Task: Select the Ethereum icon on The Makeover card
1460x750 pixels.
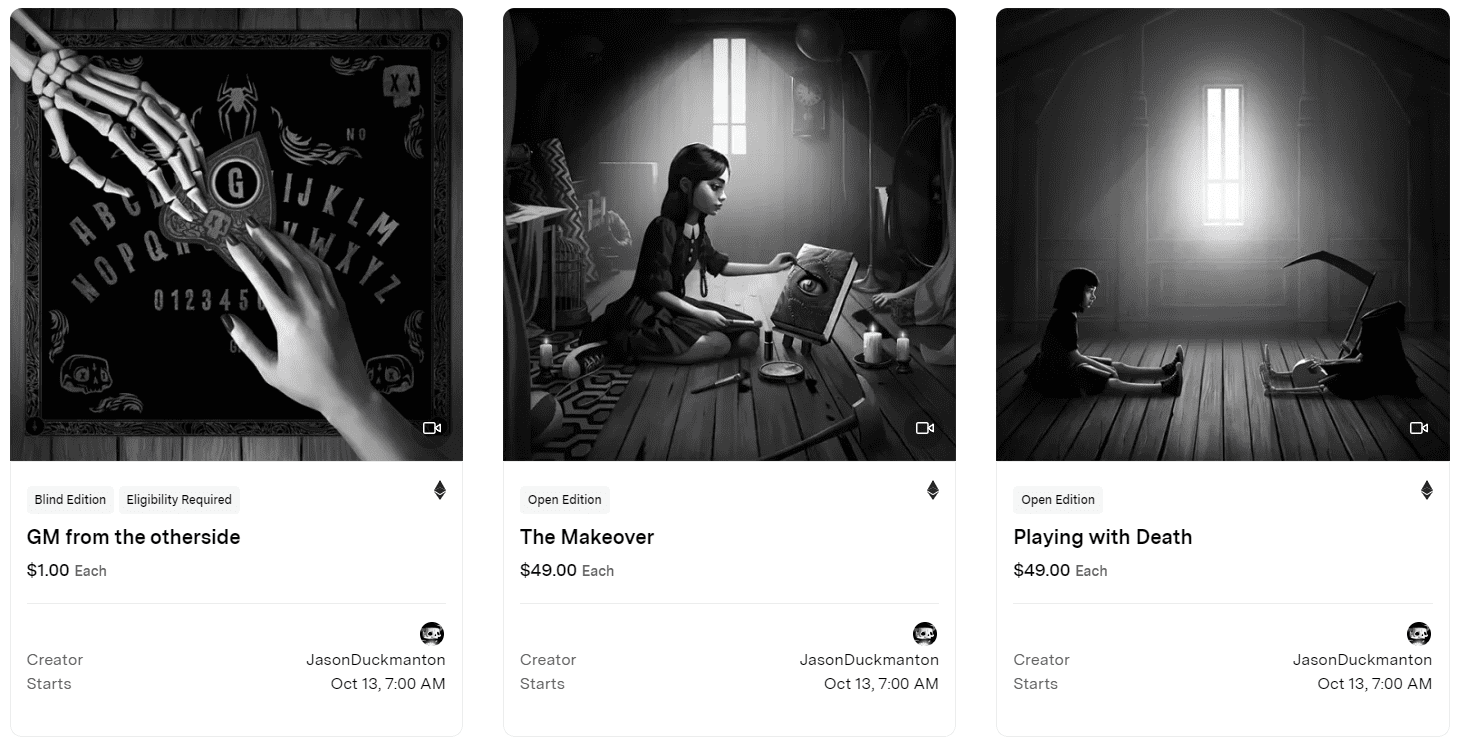Action: (933, 490)
